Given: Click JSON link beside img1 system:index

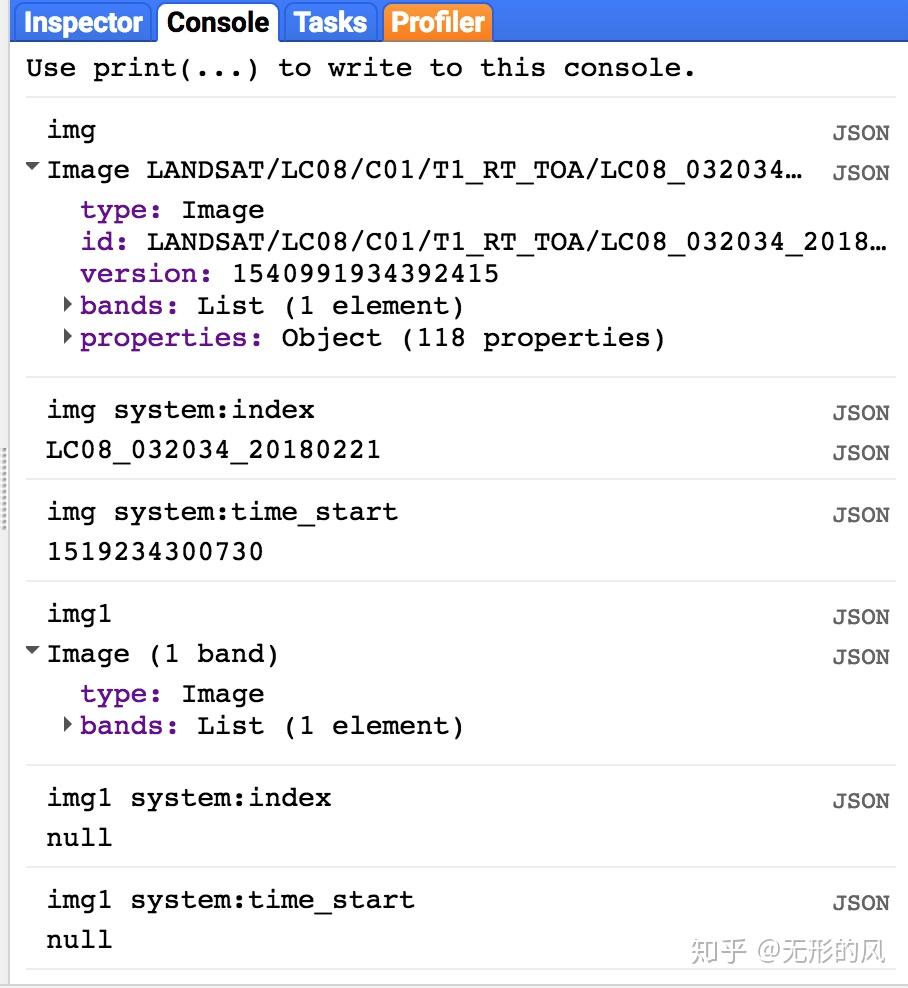Looking at the screenshot, I should 860,801.
